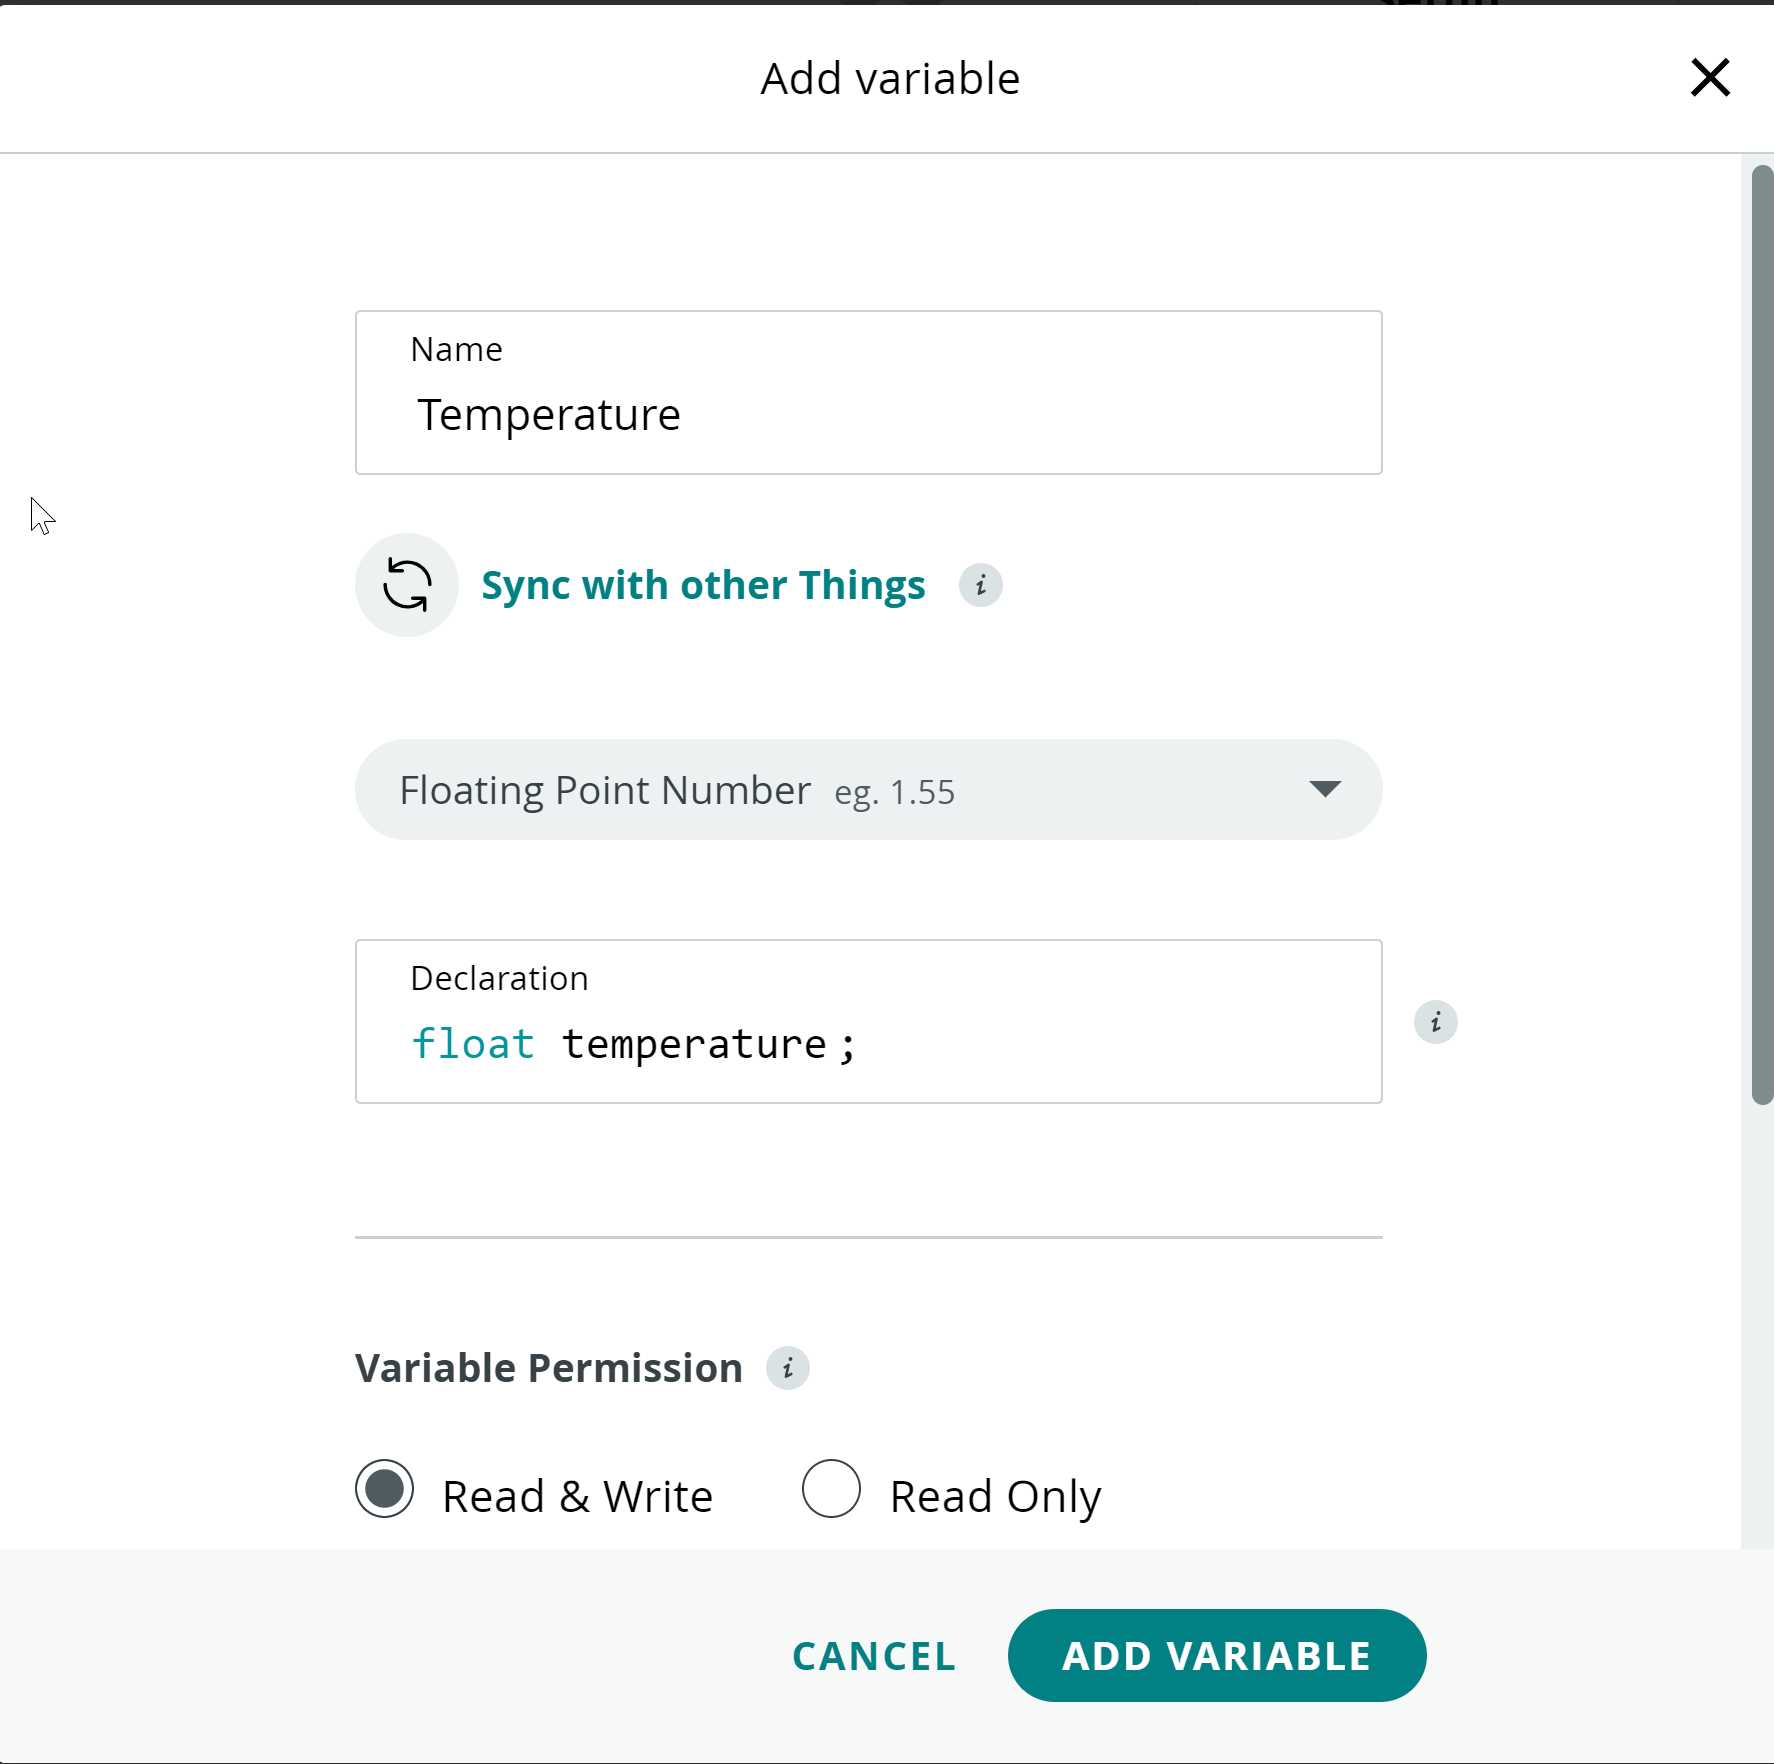This screenshot has height=1764, width=1774.
Task: Open Sync with other Things link
Action: 703,585
